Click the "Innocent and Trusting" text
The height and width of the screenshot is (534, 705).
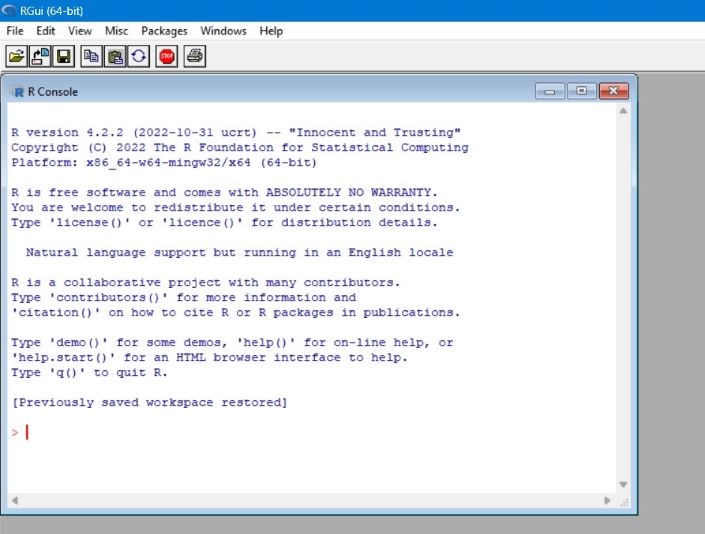tap(375, 133)
